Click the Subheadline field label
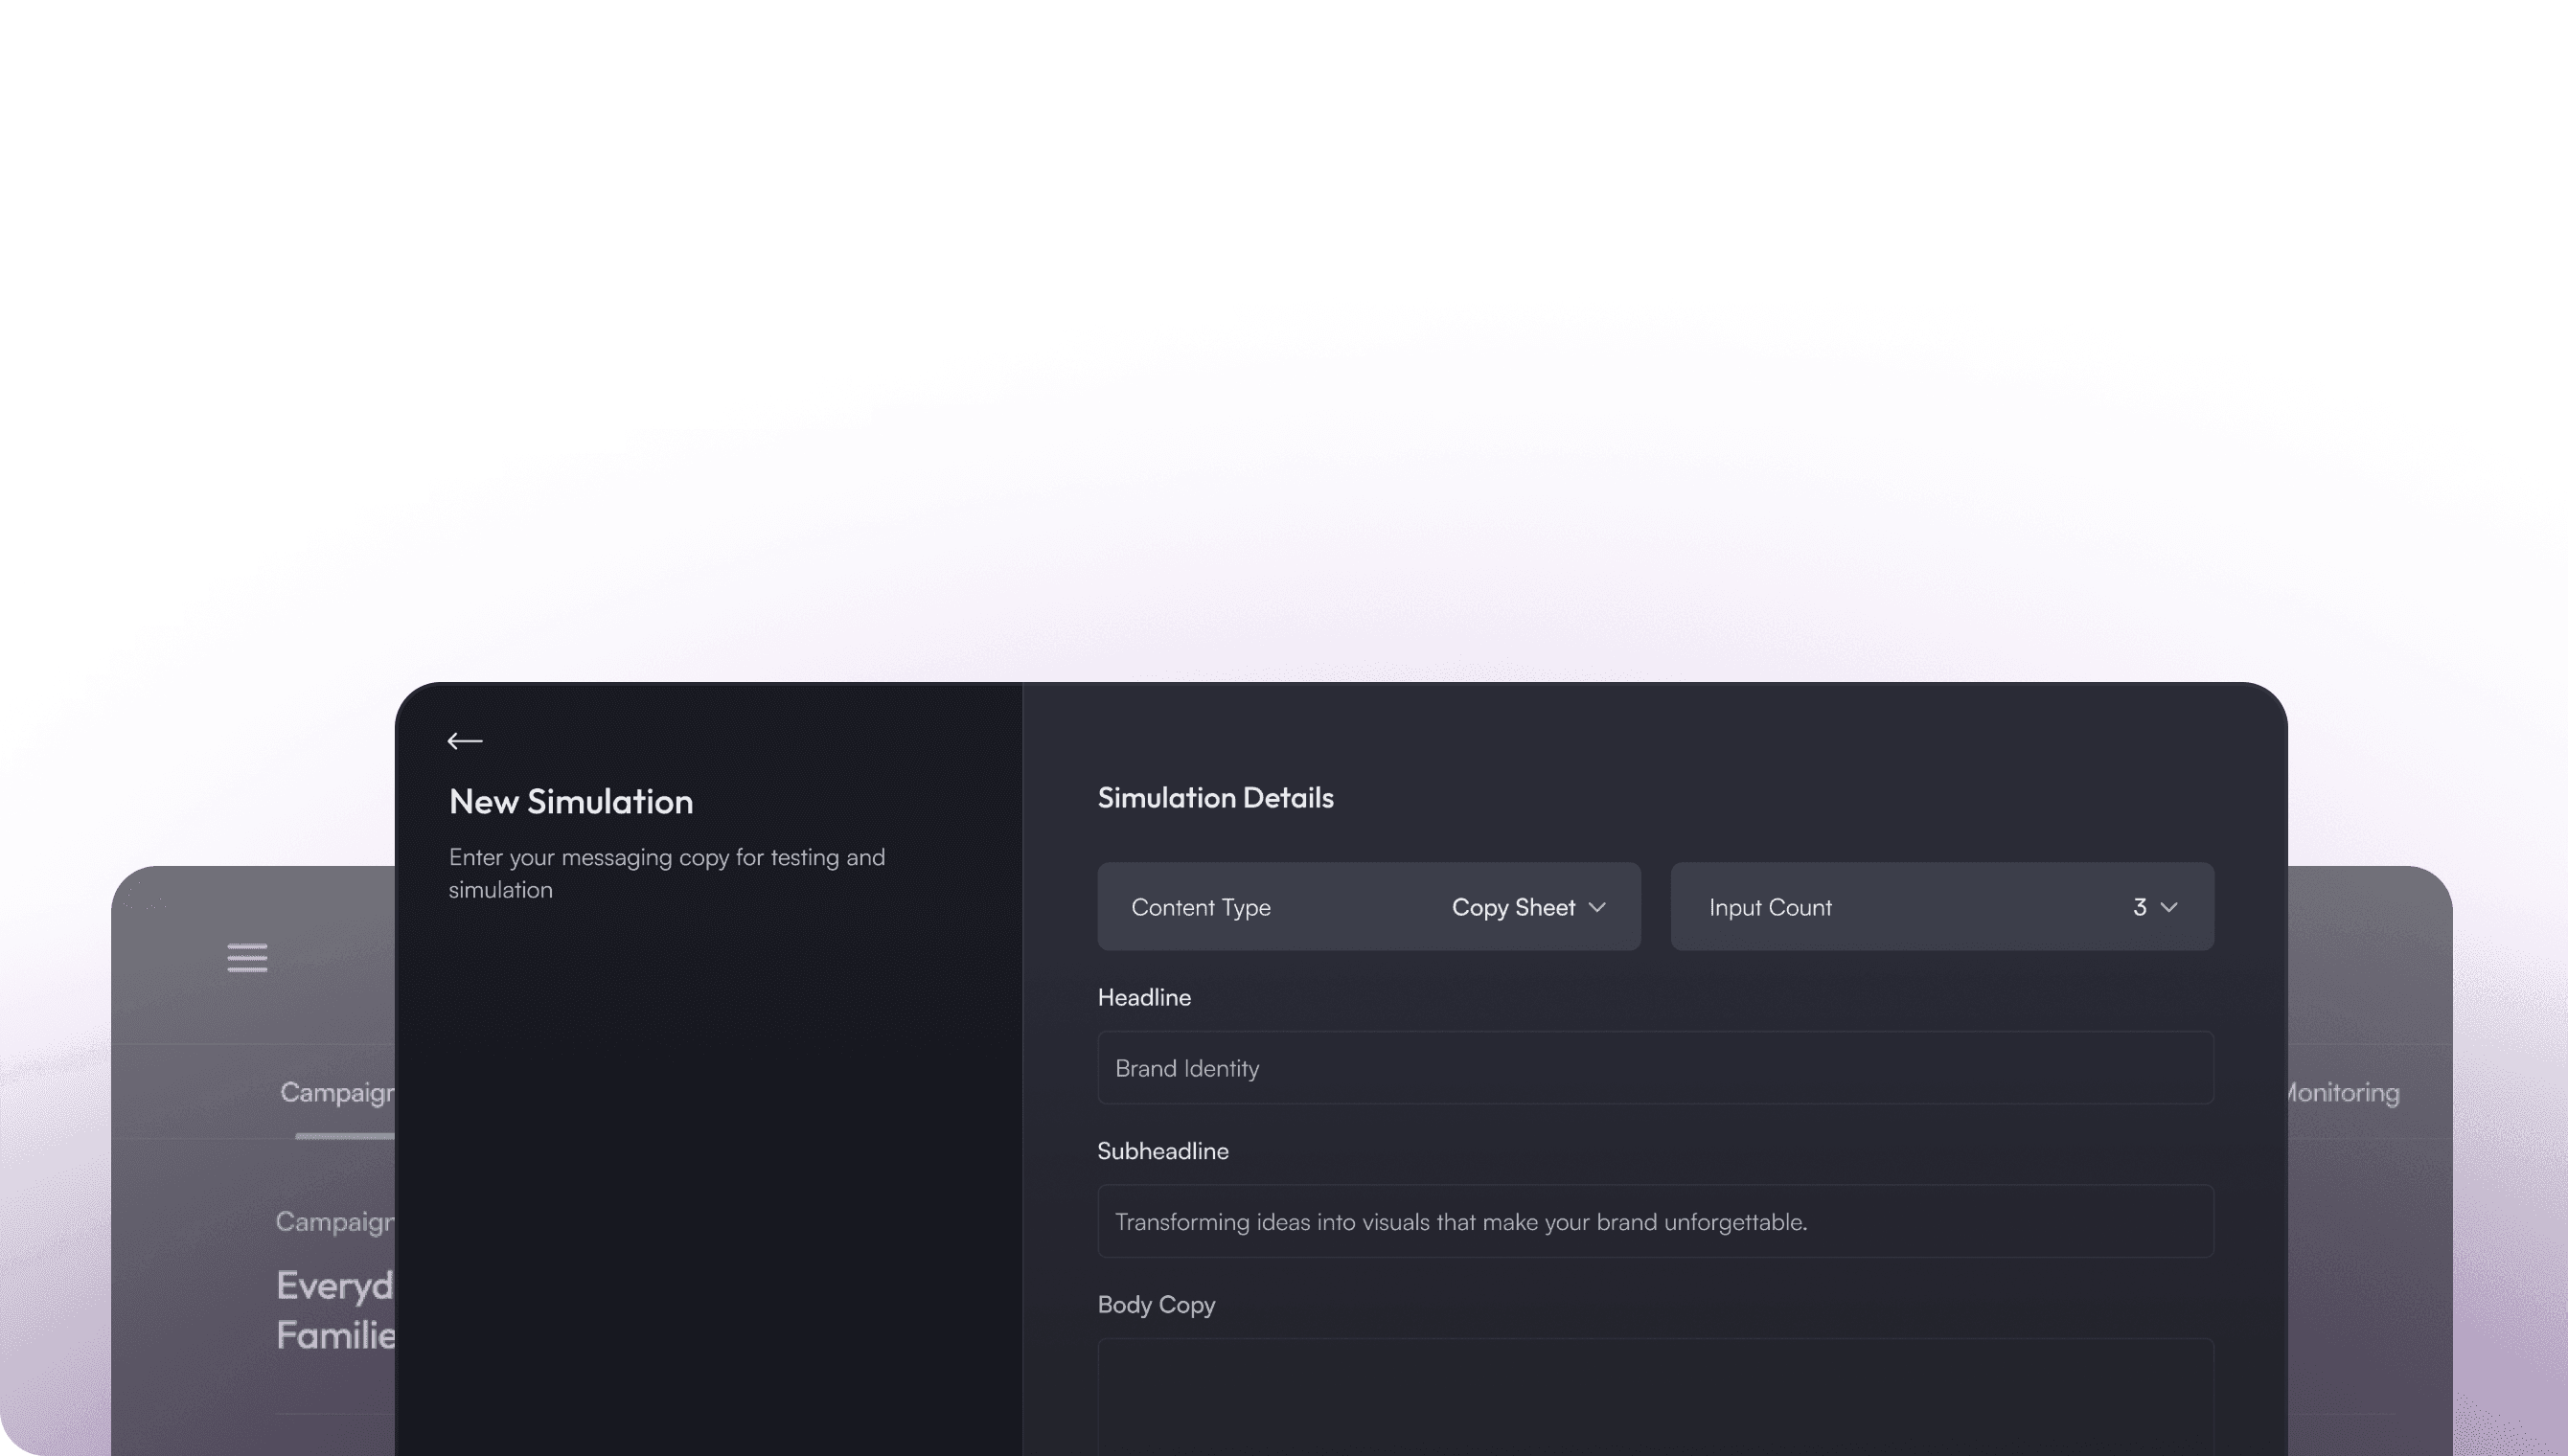Screen dimensions: 2568x1456 [x=1163, y=1151]
